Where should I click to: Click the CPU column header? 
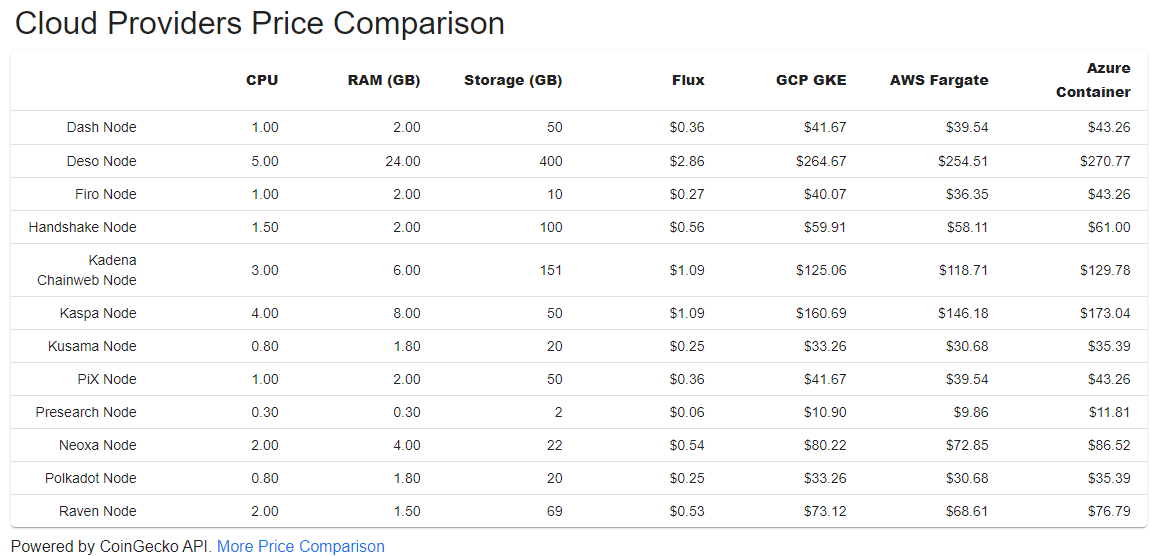[263, 81]
